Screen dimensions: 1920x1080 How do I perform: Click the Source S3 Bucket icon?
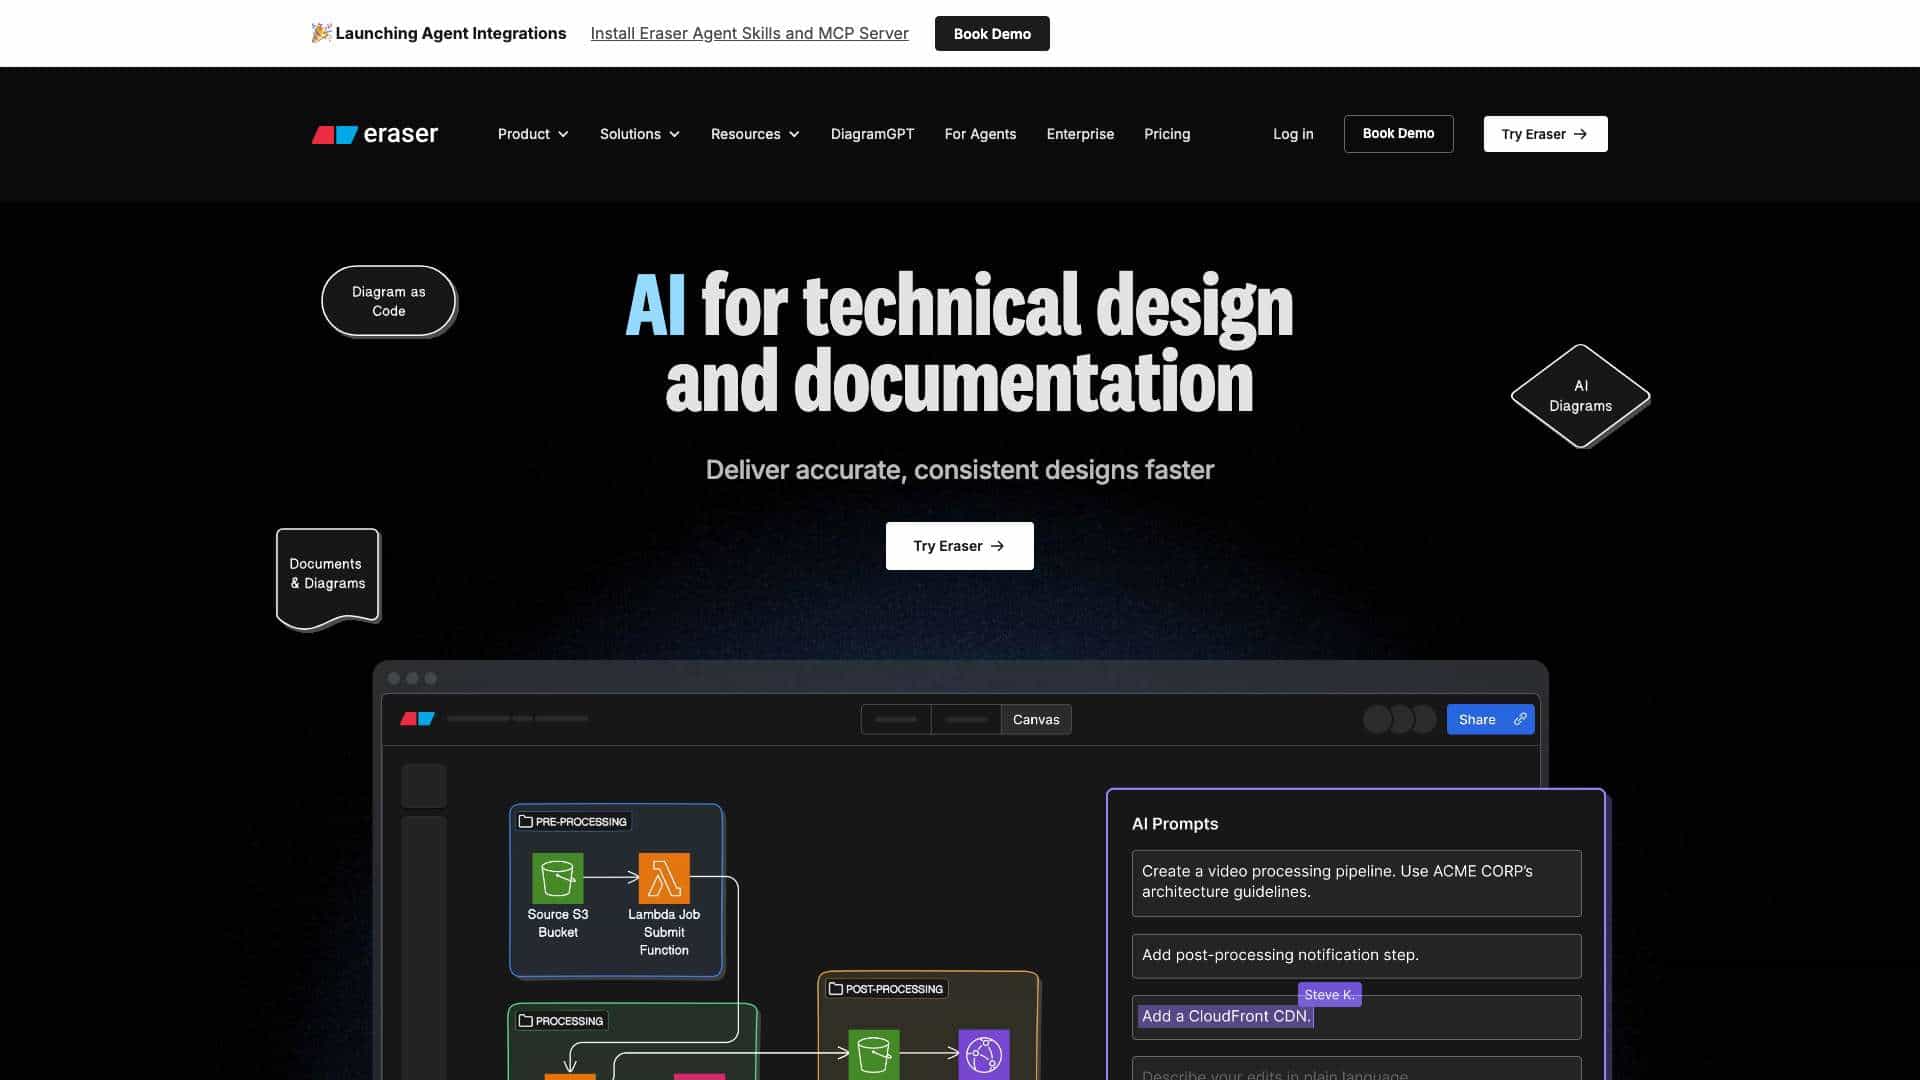[557, 878]
